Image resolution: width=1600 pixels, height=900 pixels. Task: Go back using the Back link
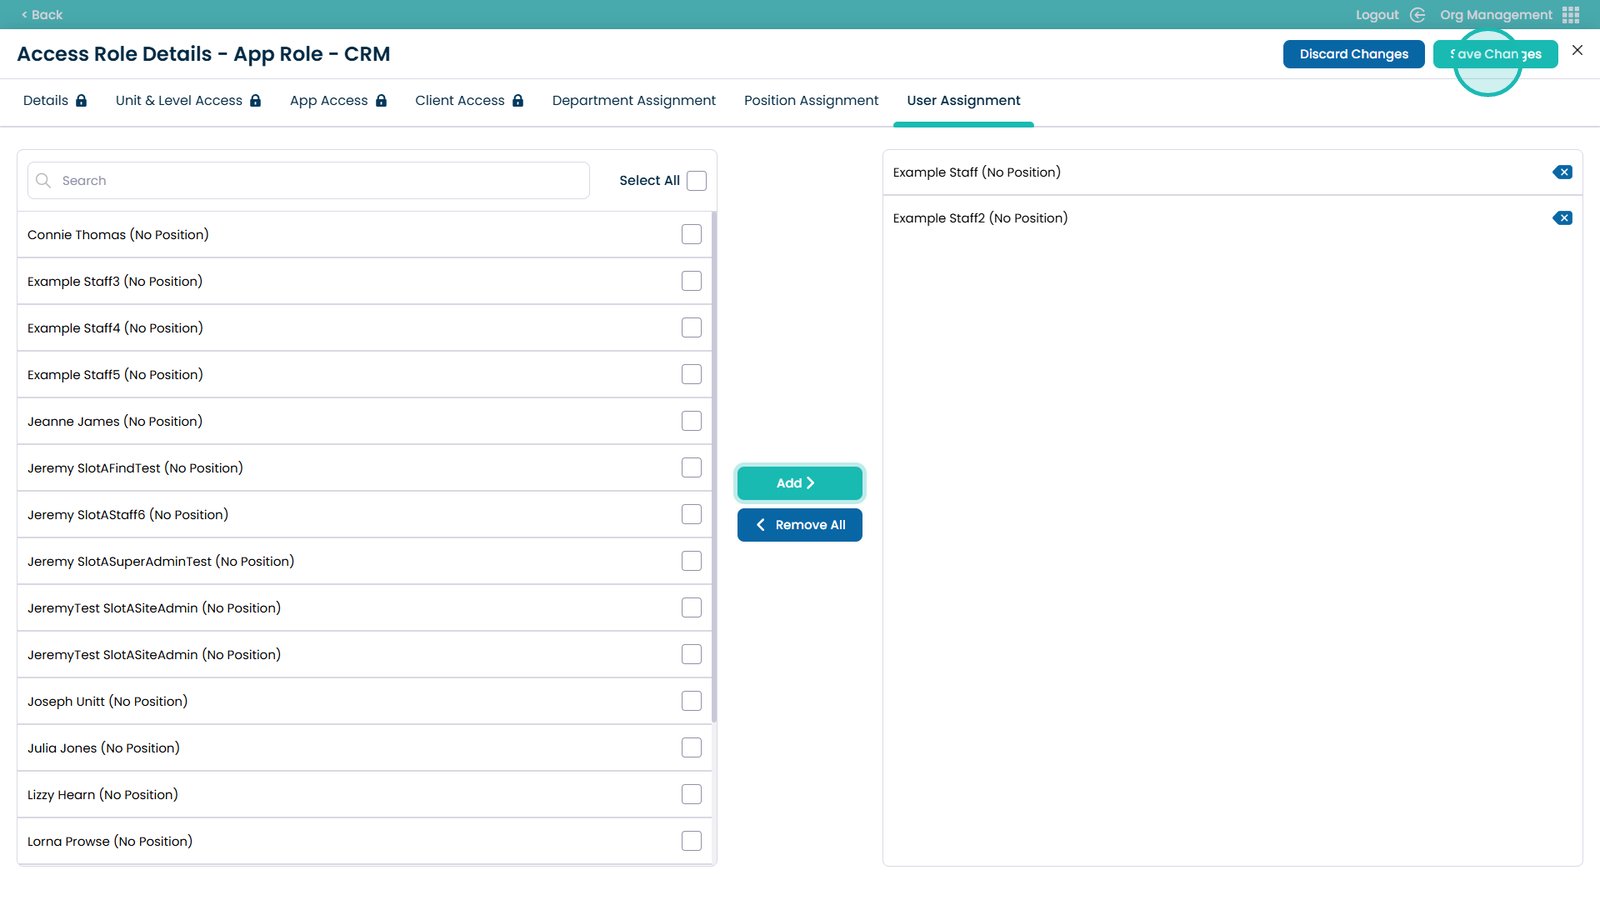tap(42, 15)
